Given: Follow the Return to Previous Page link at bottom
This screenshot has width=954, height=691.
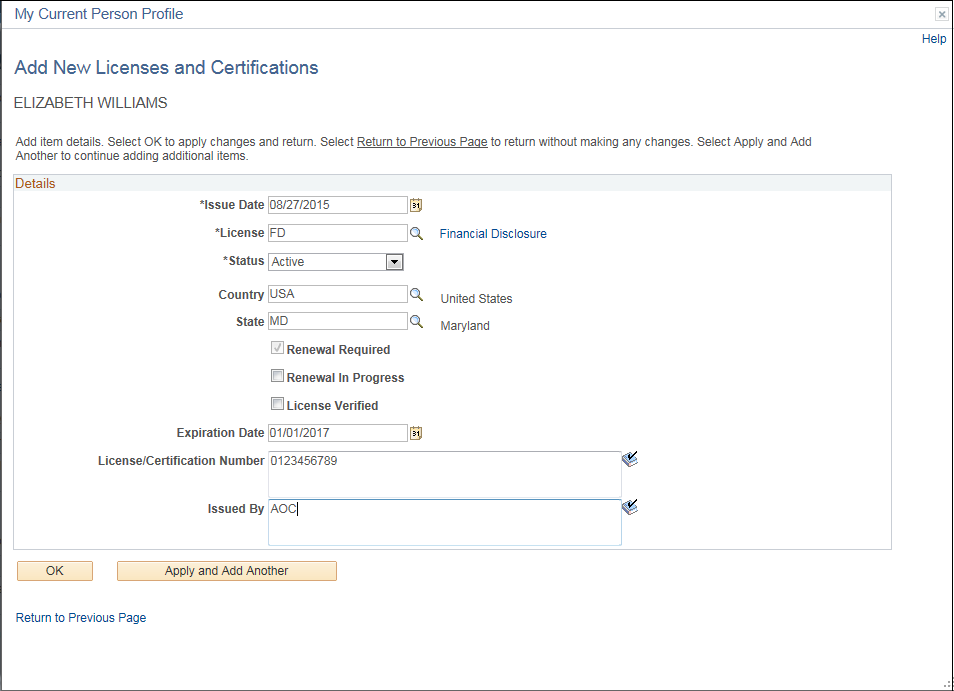Looking at the screenshot, I should pyautogui.click(x=81, y=617).
